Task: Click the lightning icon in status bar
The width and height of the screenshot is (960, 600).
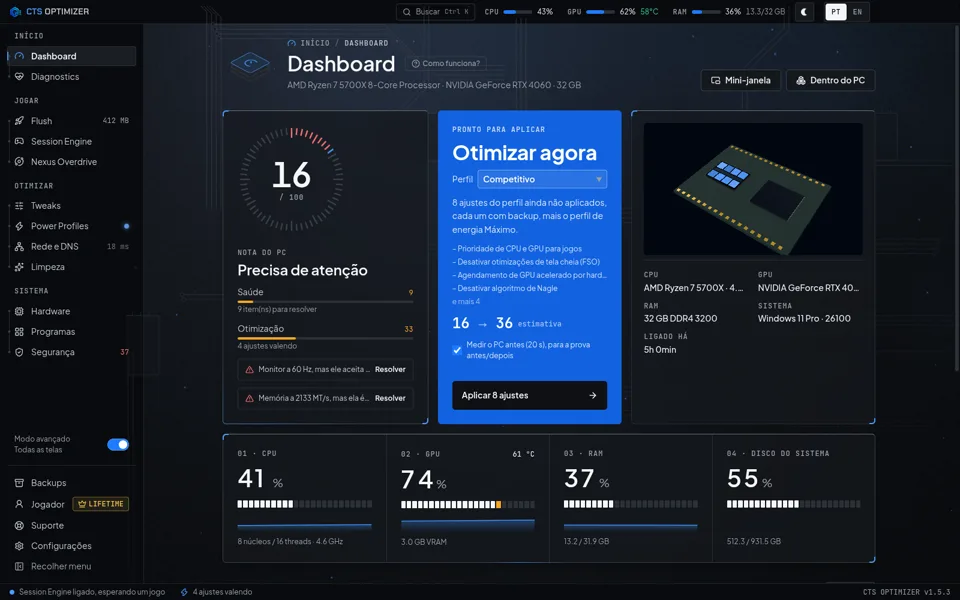Action: coord(184,592)
